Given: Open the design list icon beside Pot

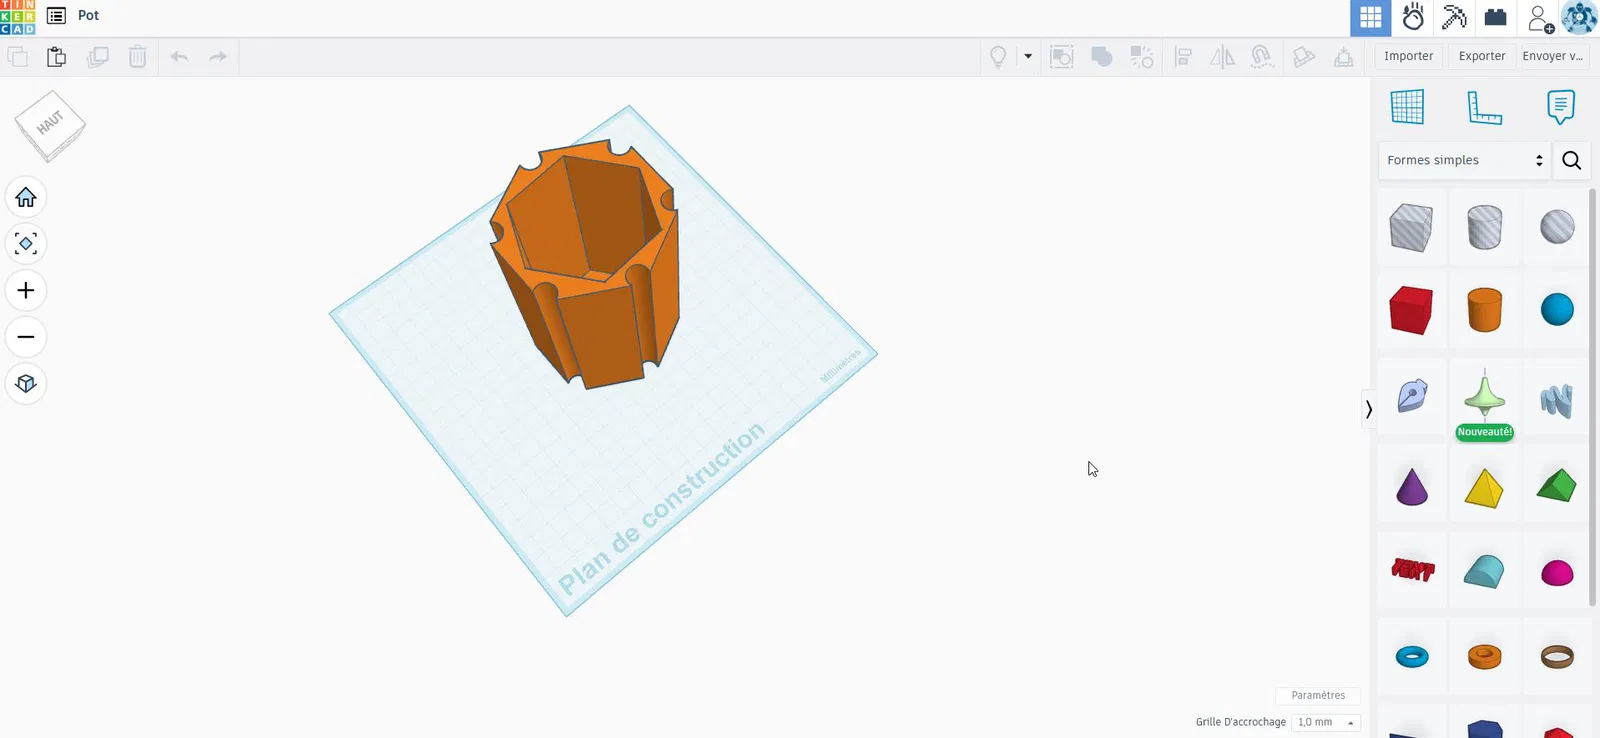Looking at the screenshot, I should [x=57, y=16].
